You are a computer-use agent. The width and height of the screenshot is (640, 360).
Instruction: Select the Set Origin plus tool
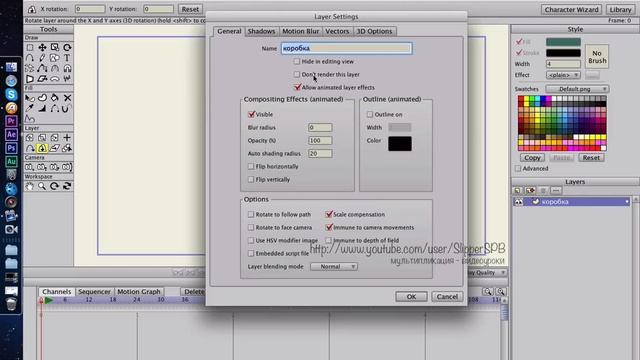67,138
